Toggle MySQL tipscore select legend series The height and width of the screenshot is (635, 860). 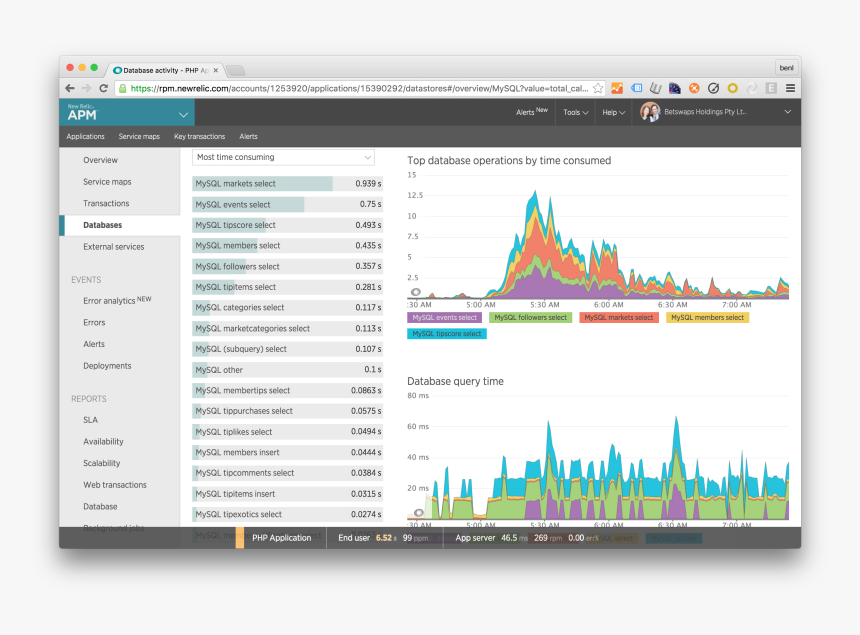pos(446,334)
